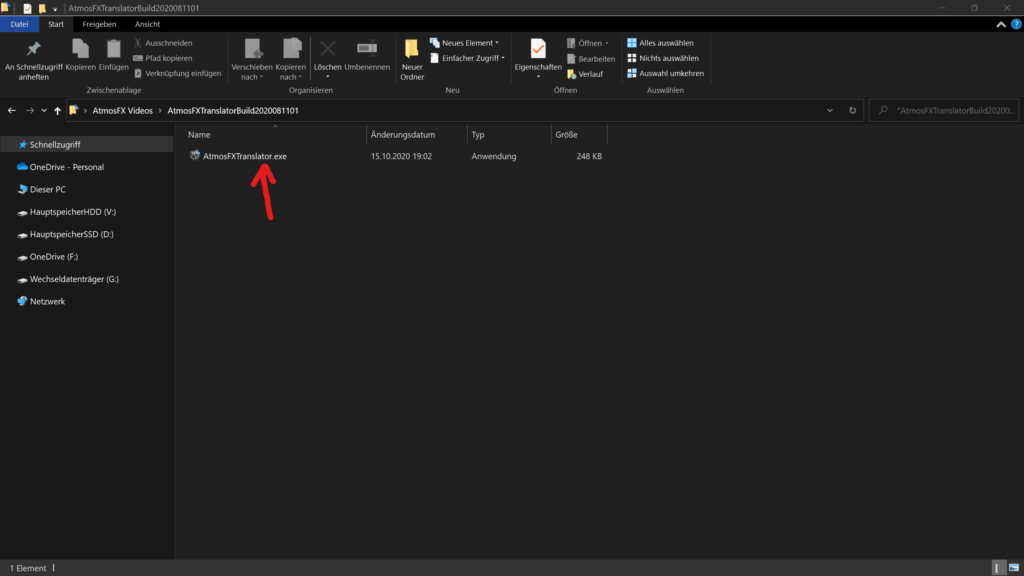Select Schnellzugriff in the navigation pane

click(x=86, y=144)
